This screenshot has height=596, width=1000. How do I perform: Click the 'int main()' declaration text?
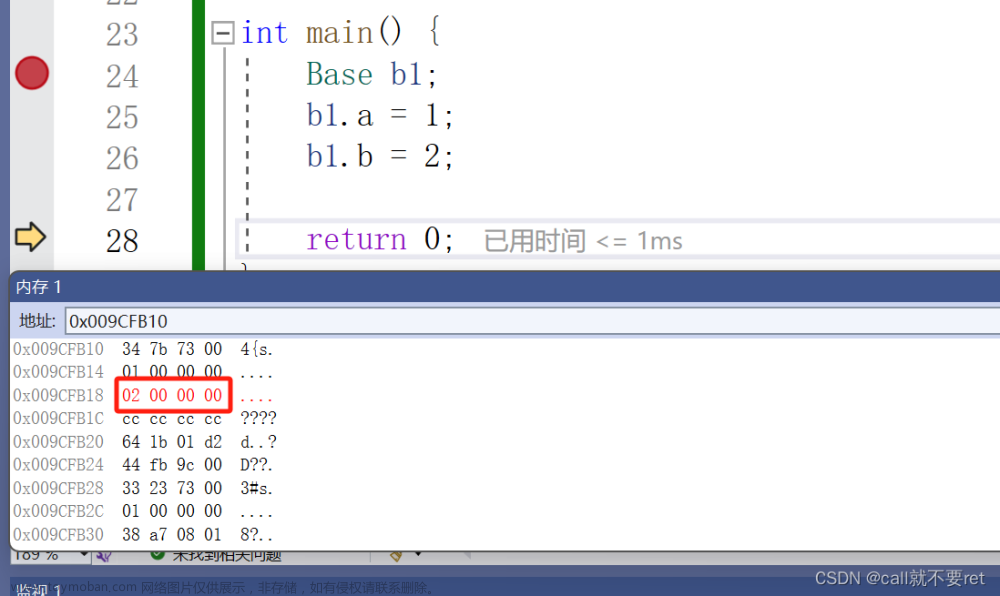point(322,33)
